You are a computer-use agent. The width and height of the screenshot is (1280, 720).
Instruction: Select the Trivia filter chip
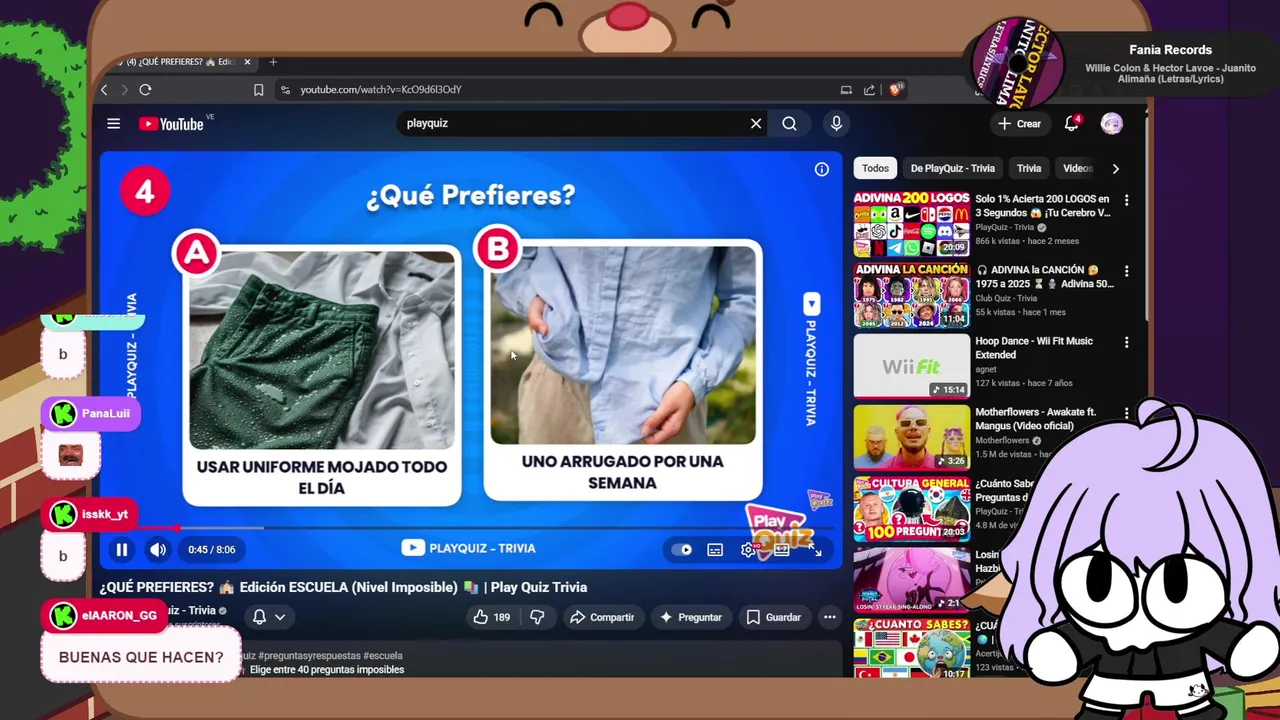point(1029,169)
